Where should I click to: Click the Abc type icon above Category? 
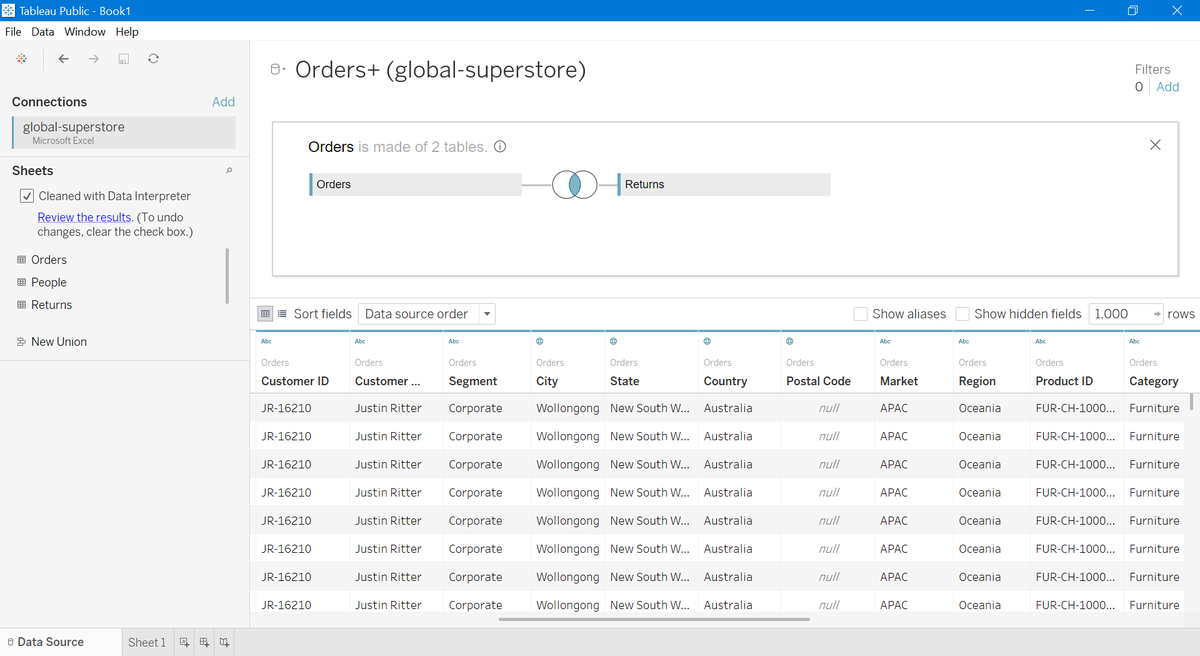[x=1134, y=342]
